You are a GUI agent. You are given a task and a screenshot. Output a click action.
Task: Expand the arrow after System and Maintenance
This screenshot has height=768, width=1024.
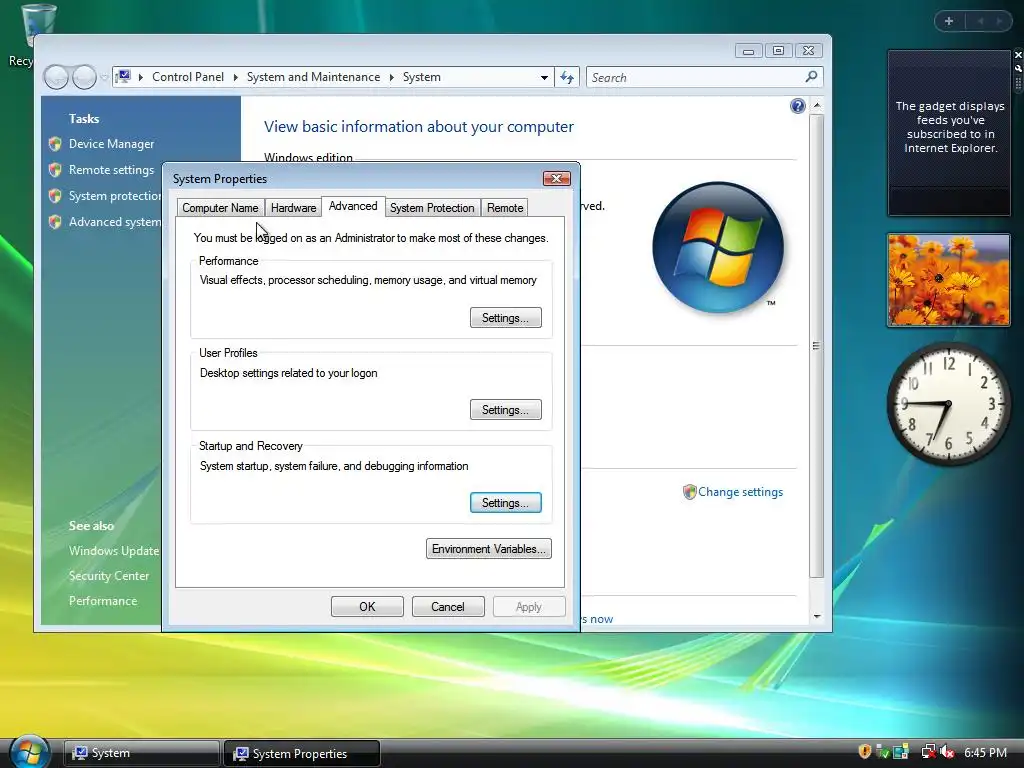coord(392,77)
